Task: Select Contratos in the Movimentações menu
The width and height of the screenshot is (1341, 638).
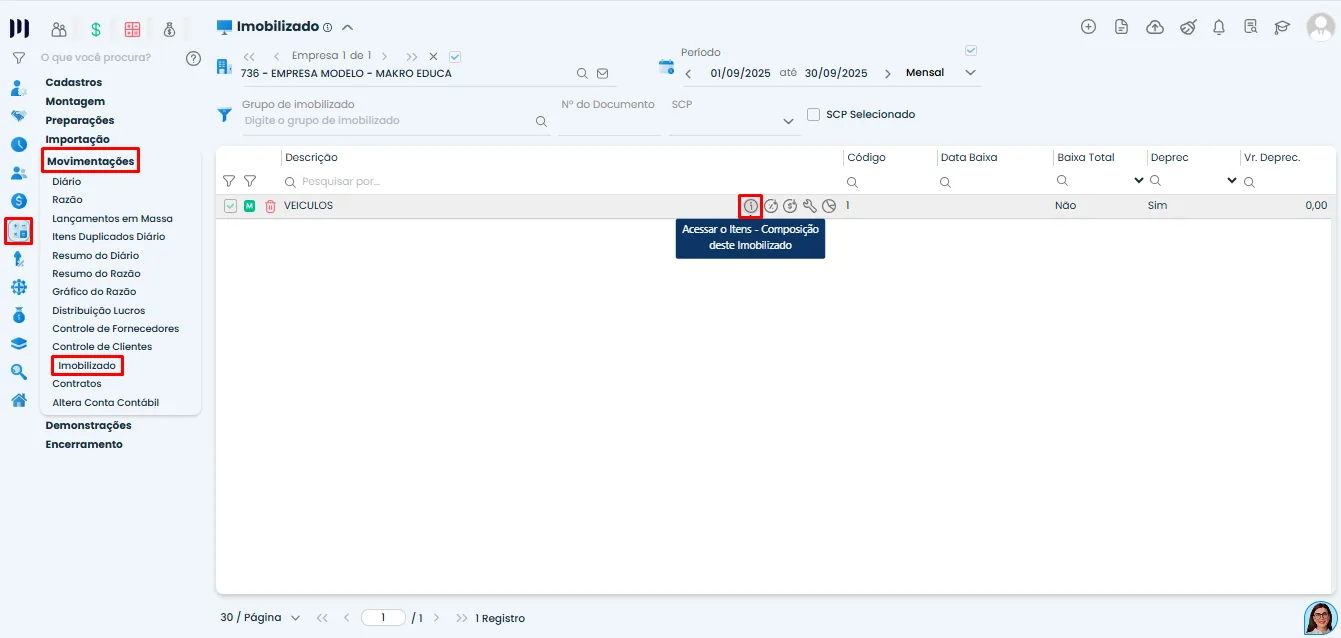Action: 76,383
